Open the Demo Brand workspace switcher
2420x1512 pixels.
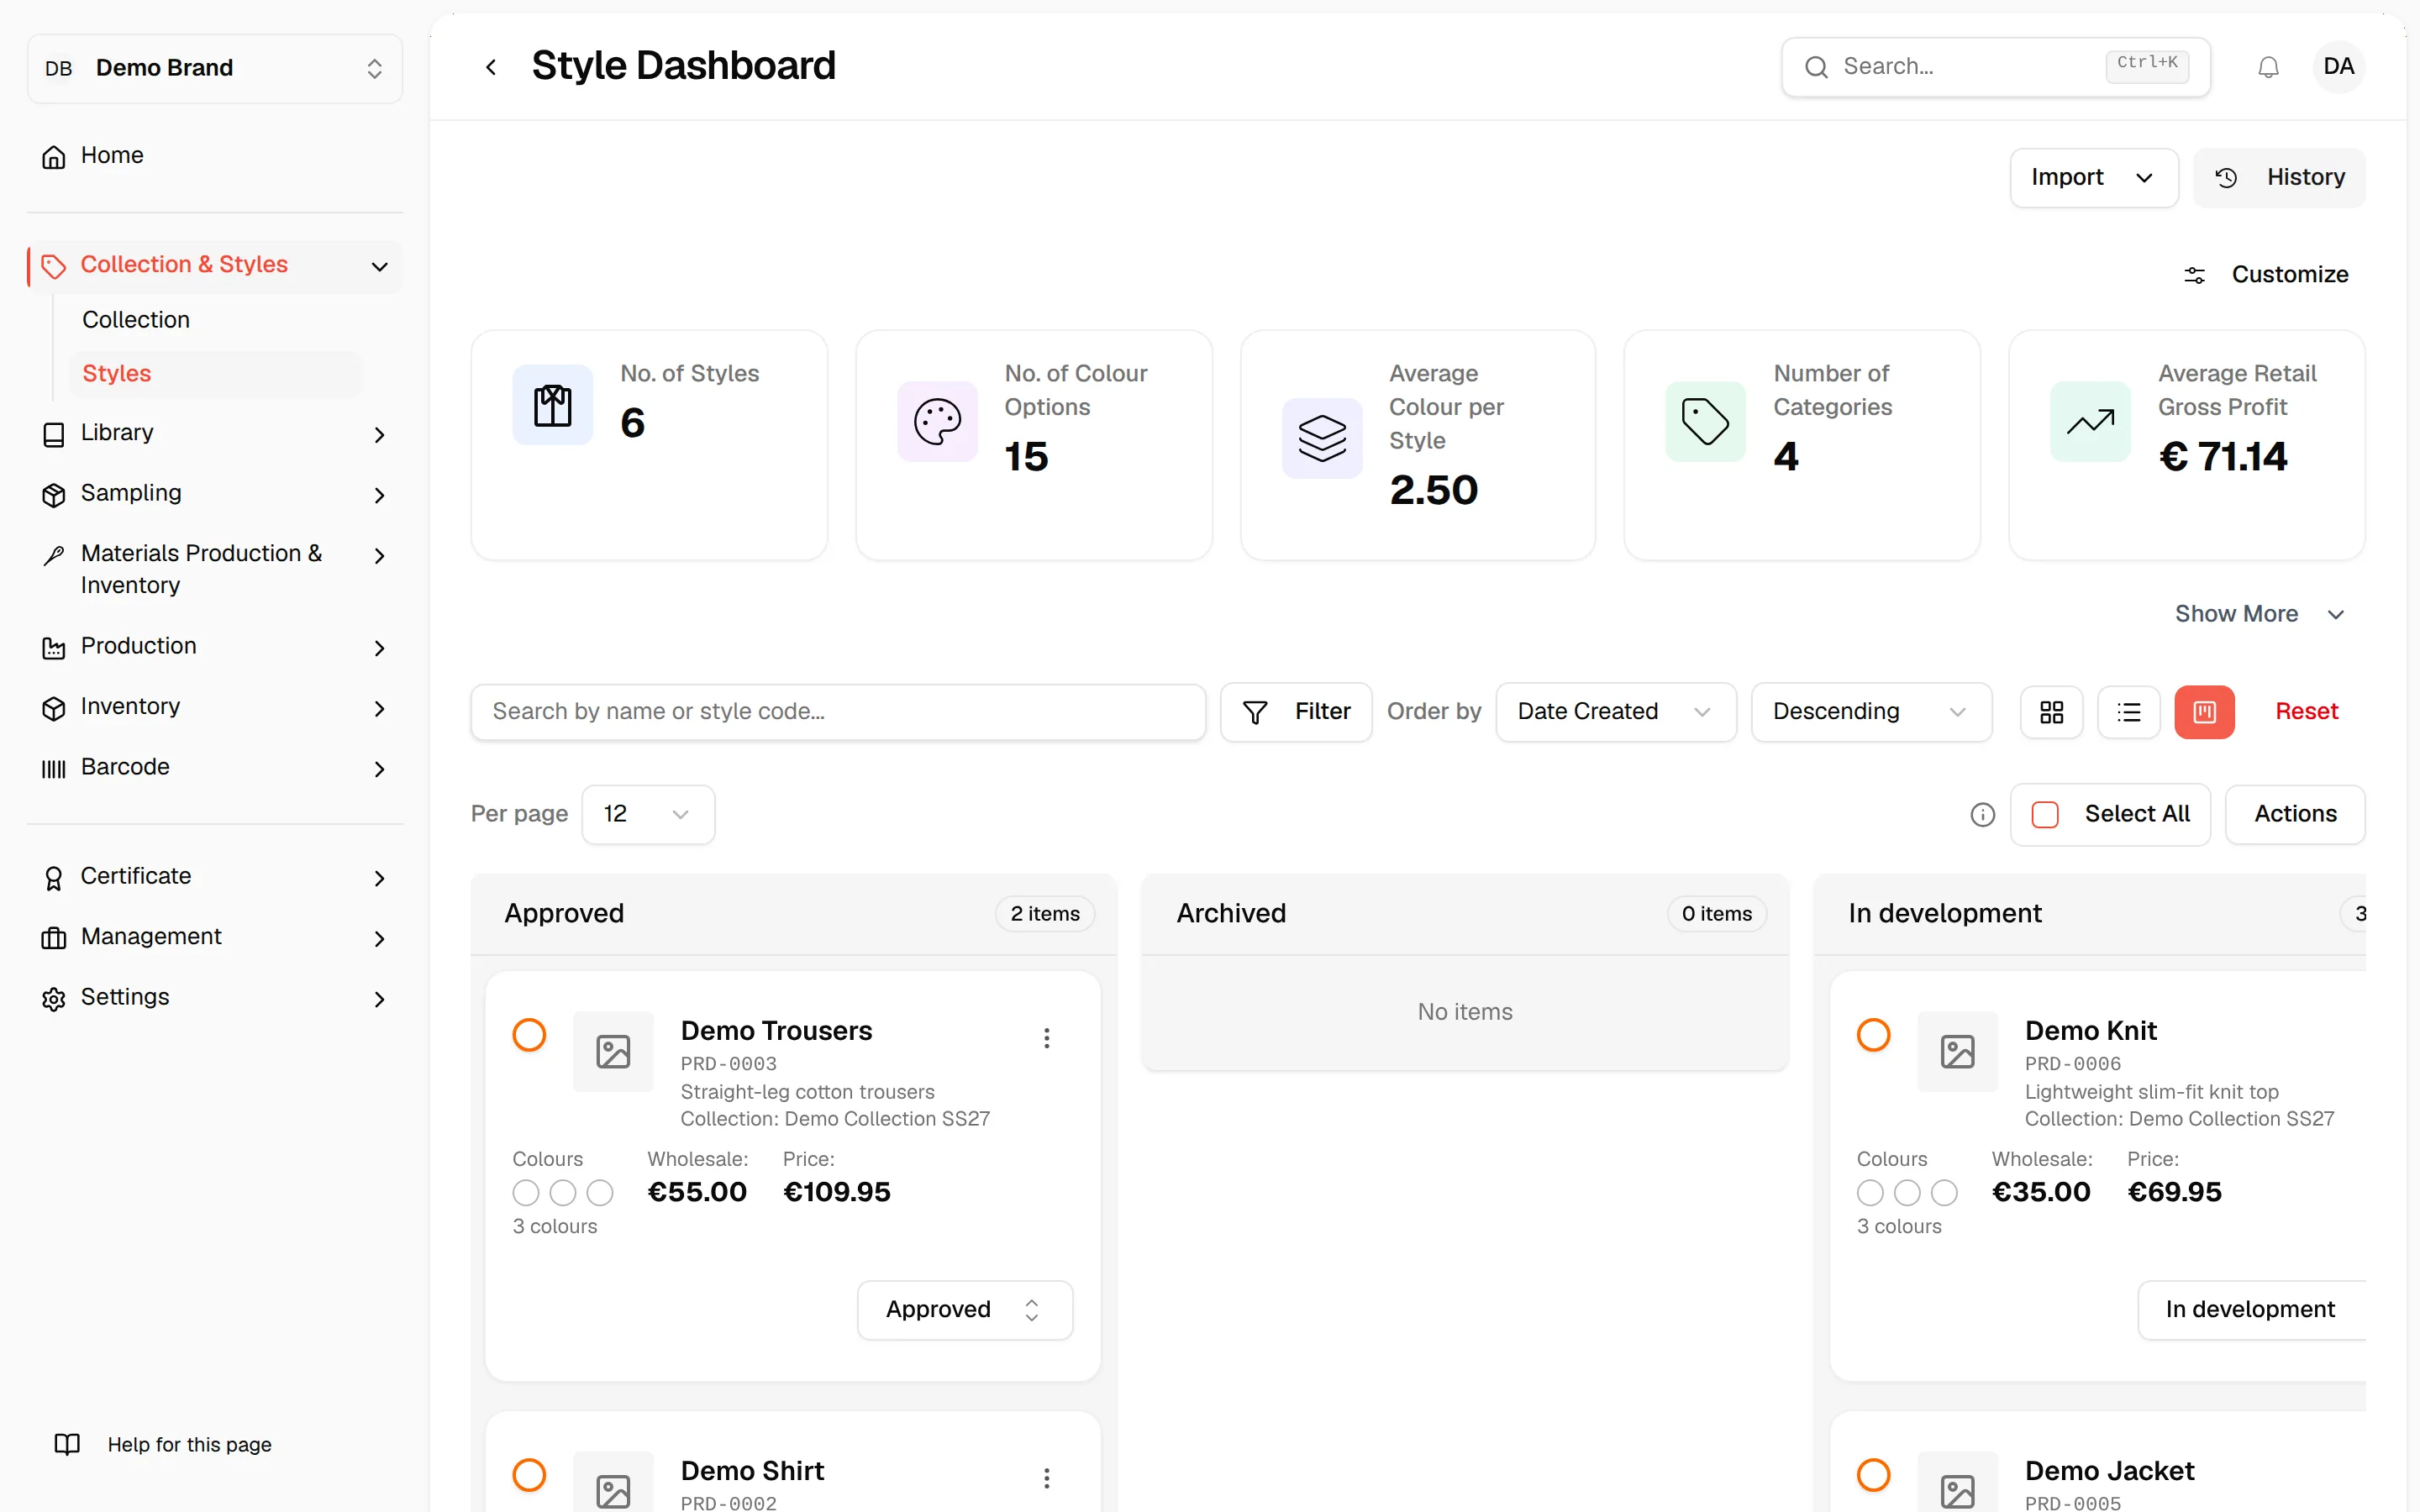coord(215,68)
